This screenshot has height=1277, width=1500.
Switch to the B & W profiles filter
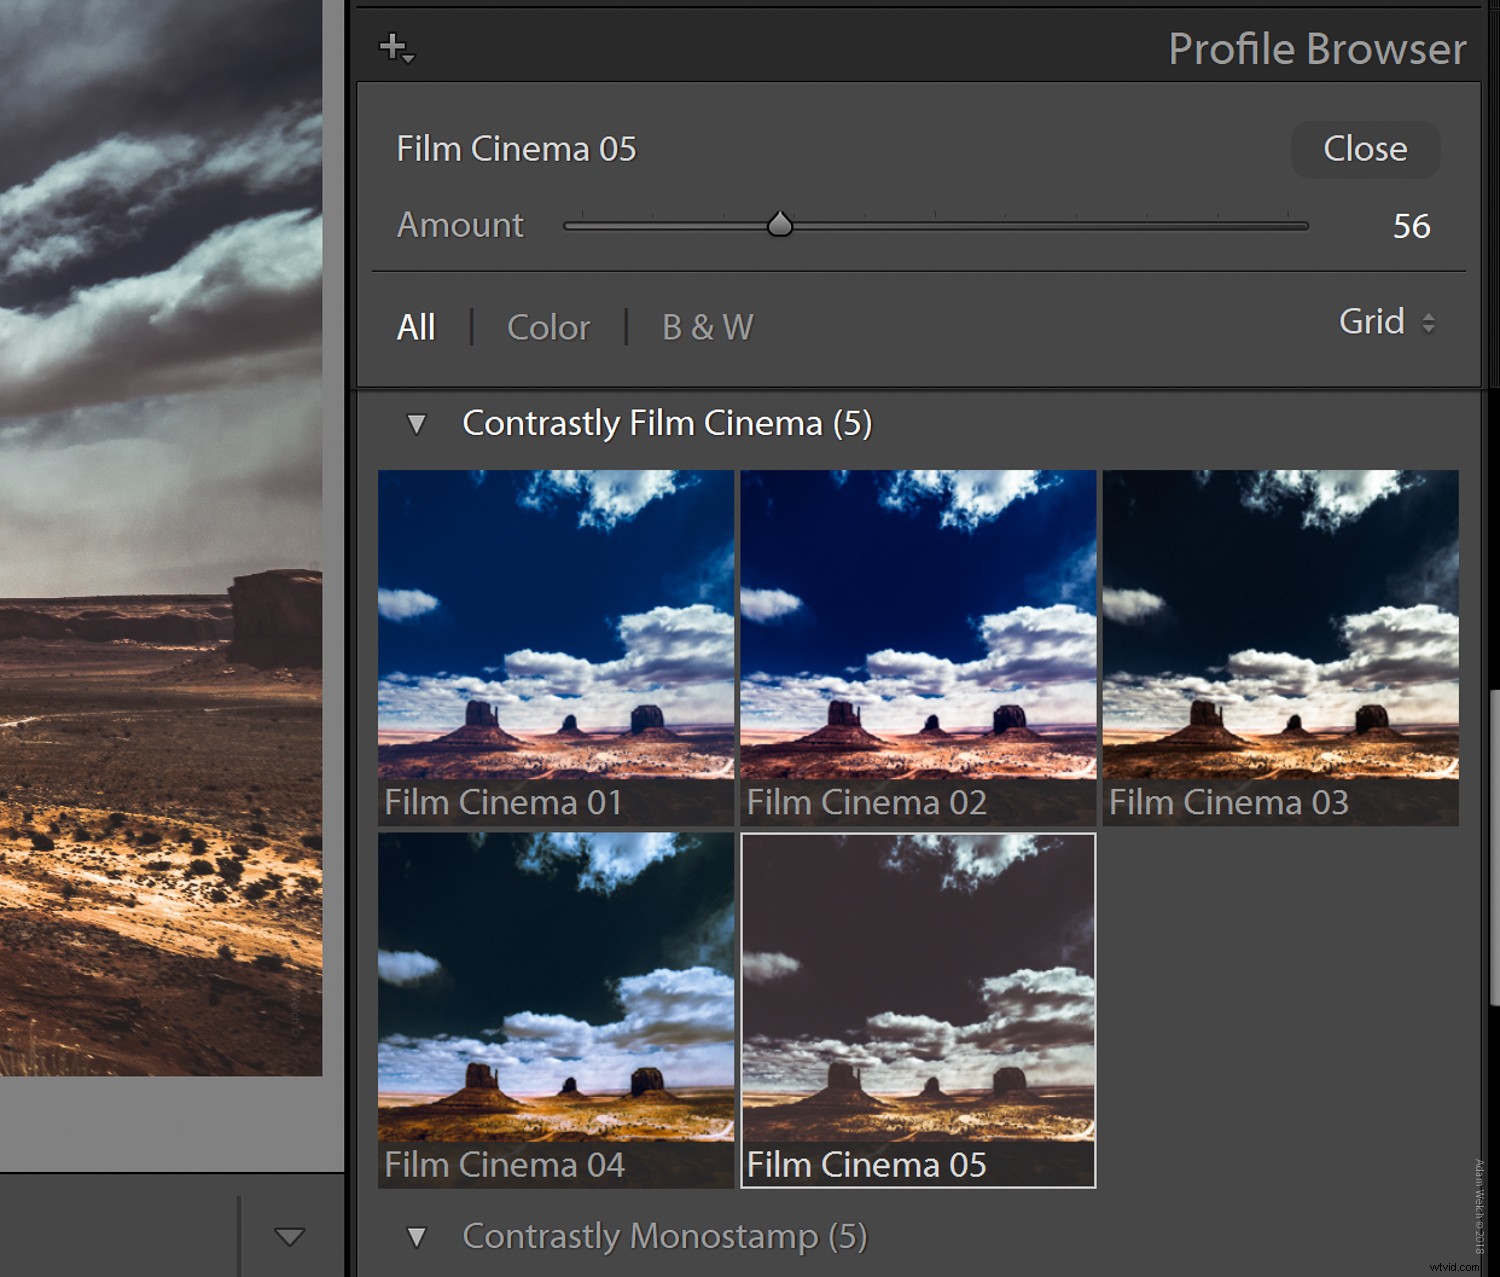point(705,327)
